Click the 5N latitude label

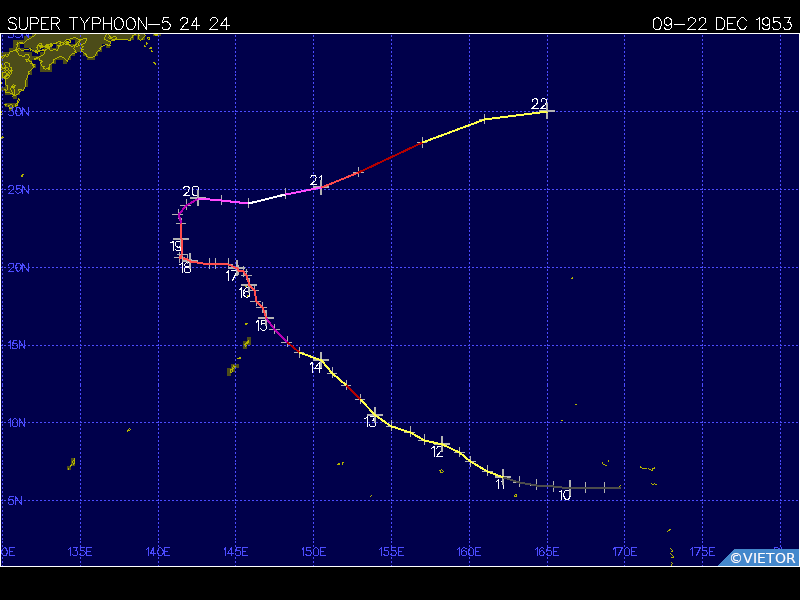click(15, 501)
